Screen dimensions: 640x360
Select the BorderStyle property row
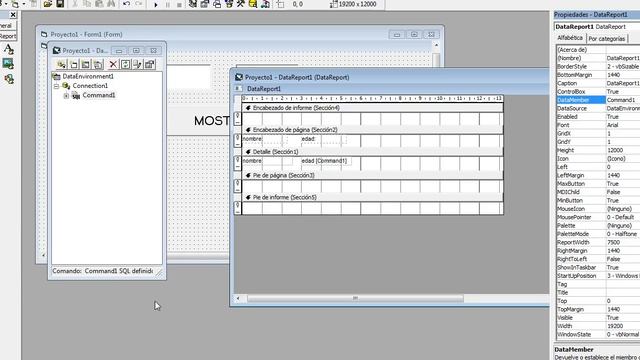(598, 67)
